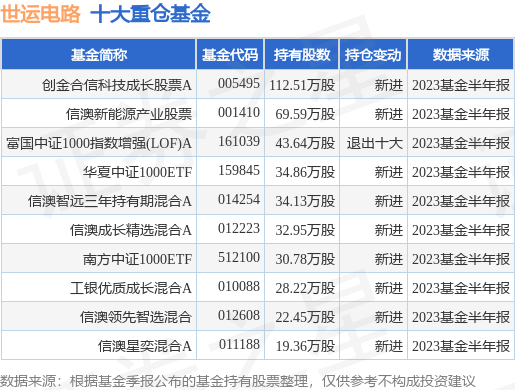Click holding value 28.22万股

(305, 288)
